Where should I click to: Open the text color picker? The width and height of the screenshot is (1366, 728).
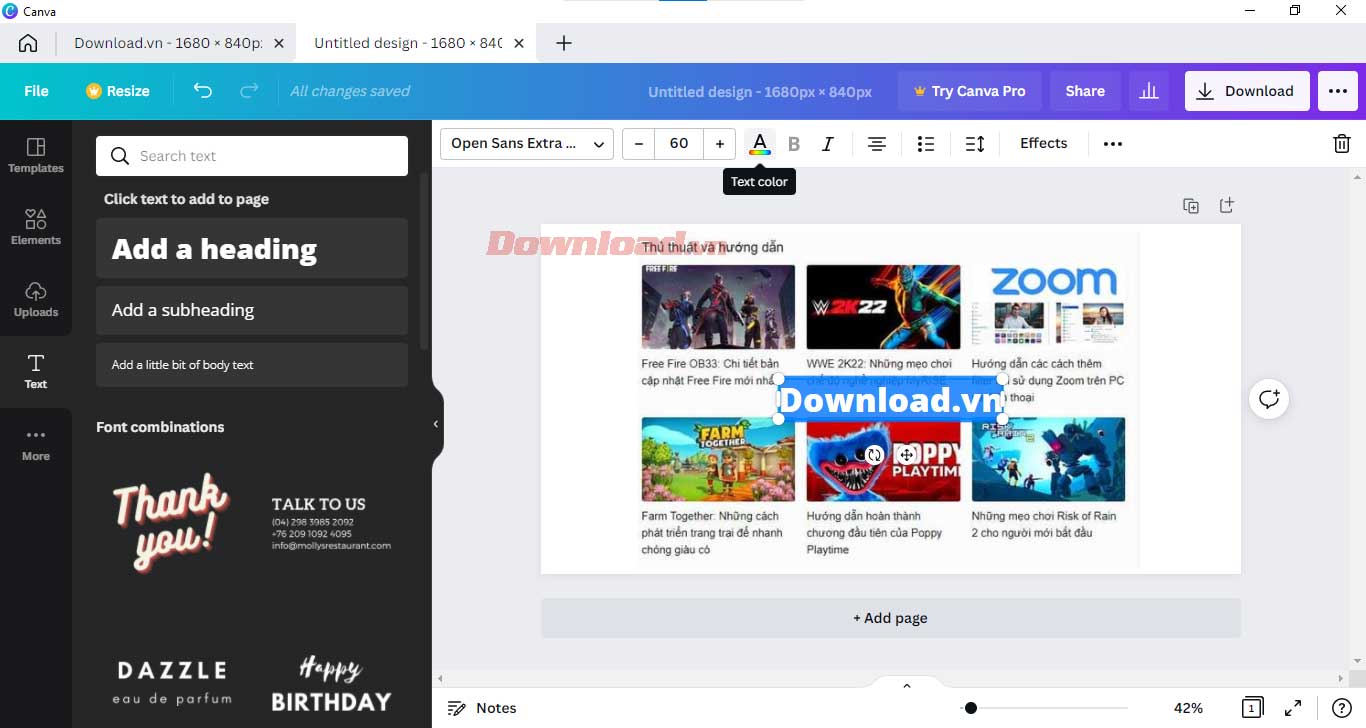click(760, 144)
